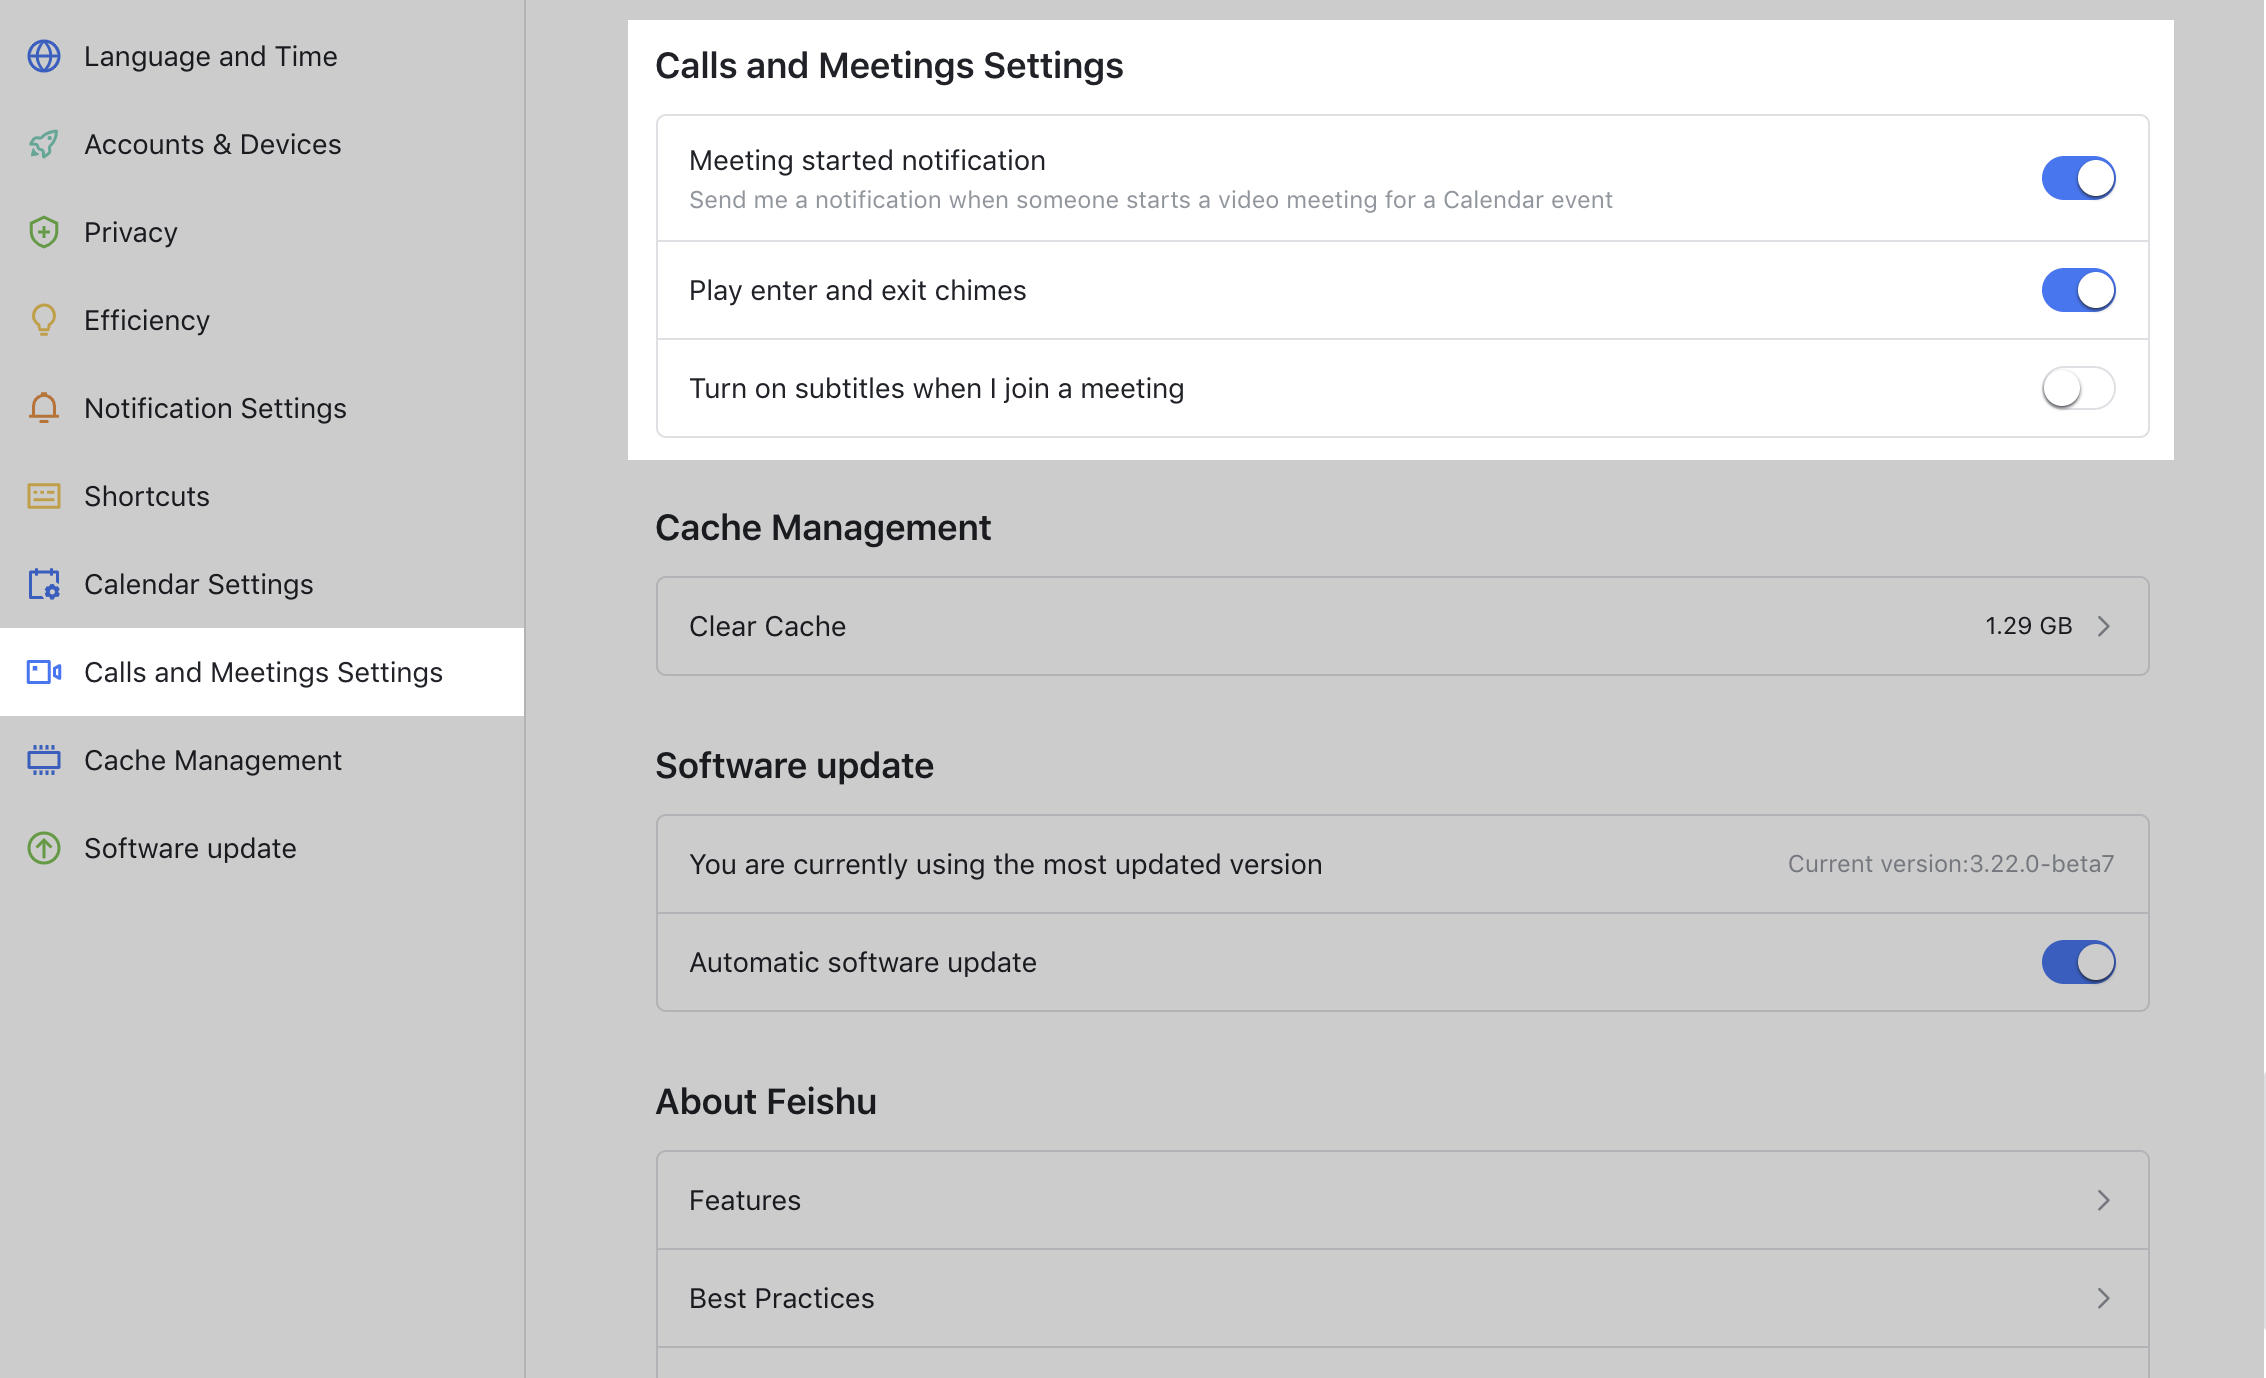Disable Play enter and exit chimes
Screen dimensions: 2266x1378
click(x=2078, y=290)
